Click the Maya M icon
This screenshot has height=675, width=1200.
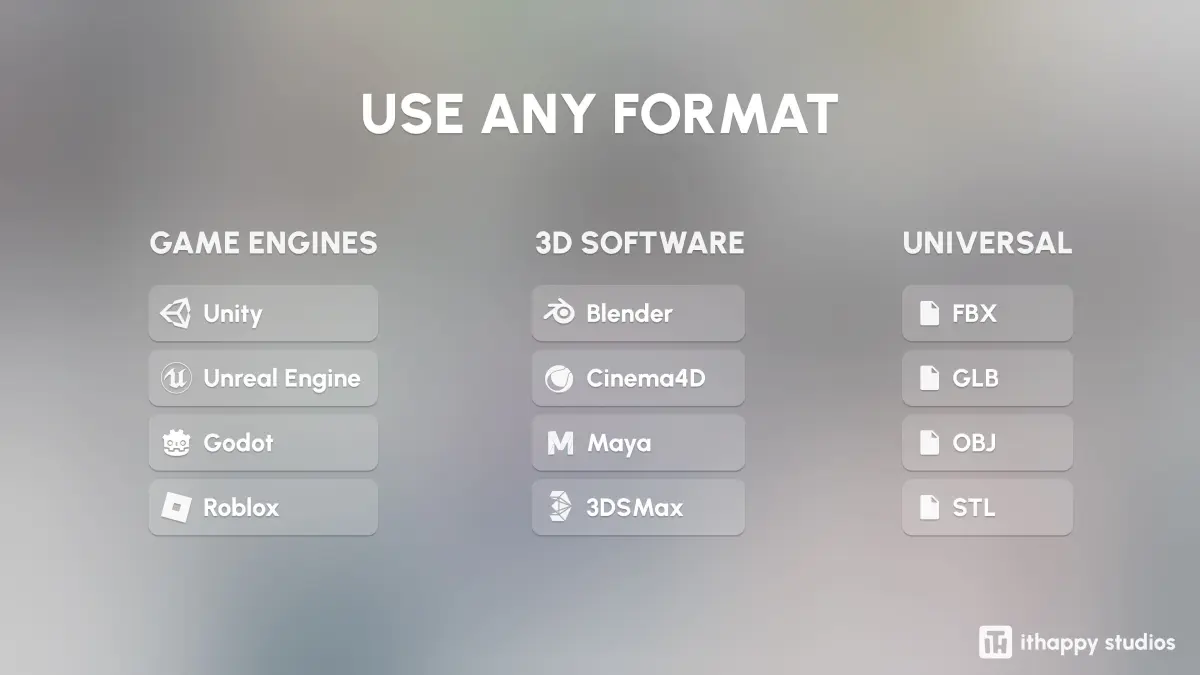[560, 443]
